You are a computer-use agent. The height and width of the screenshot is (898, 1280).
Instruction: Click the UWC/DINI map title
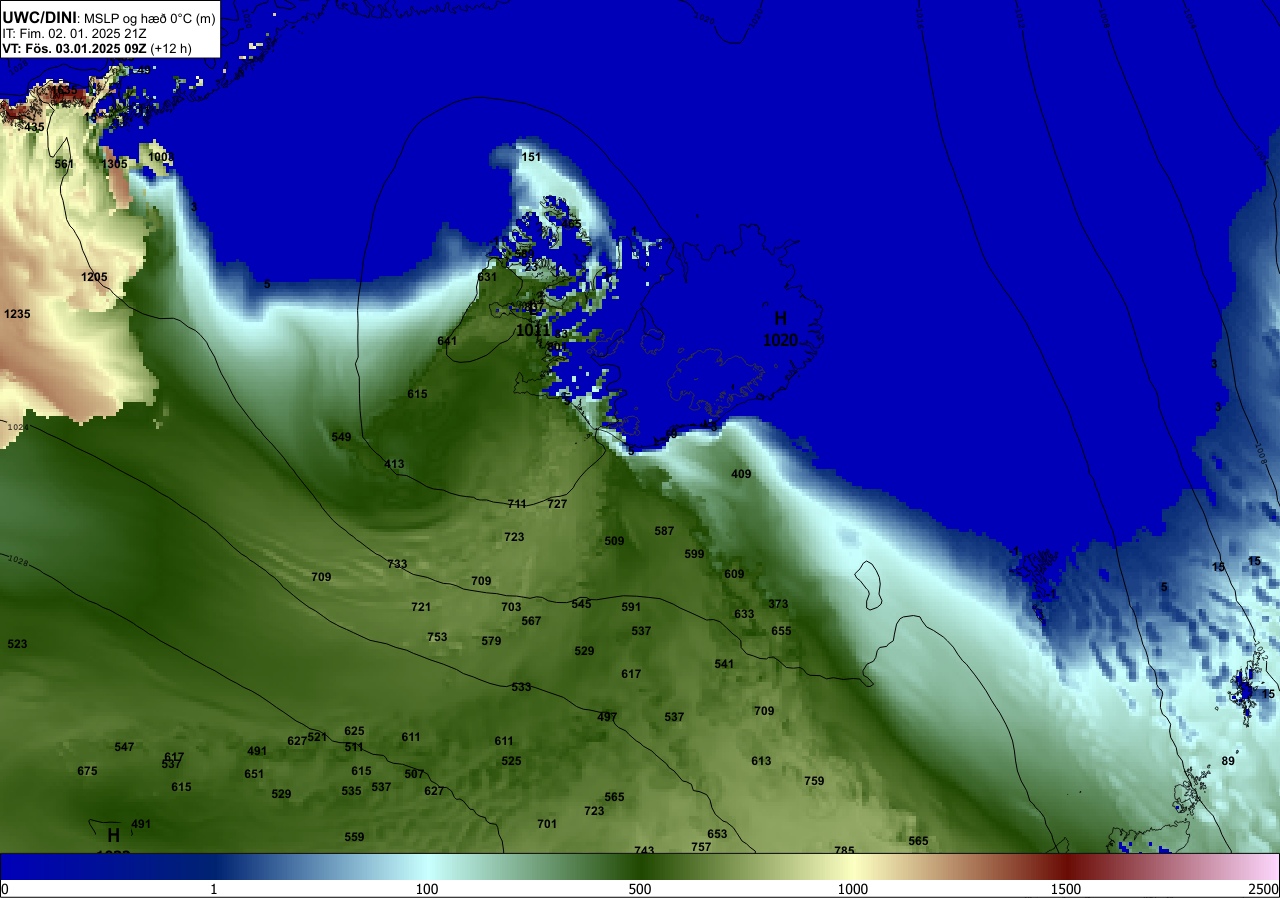click(109, 17)
